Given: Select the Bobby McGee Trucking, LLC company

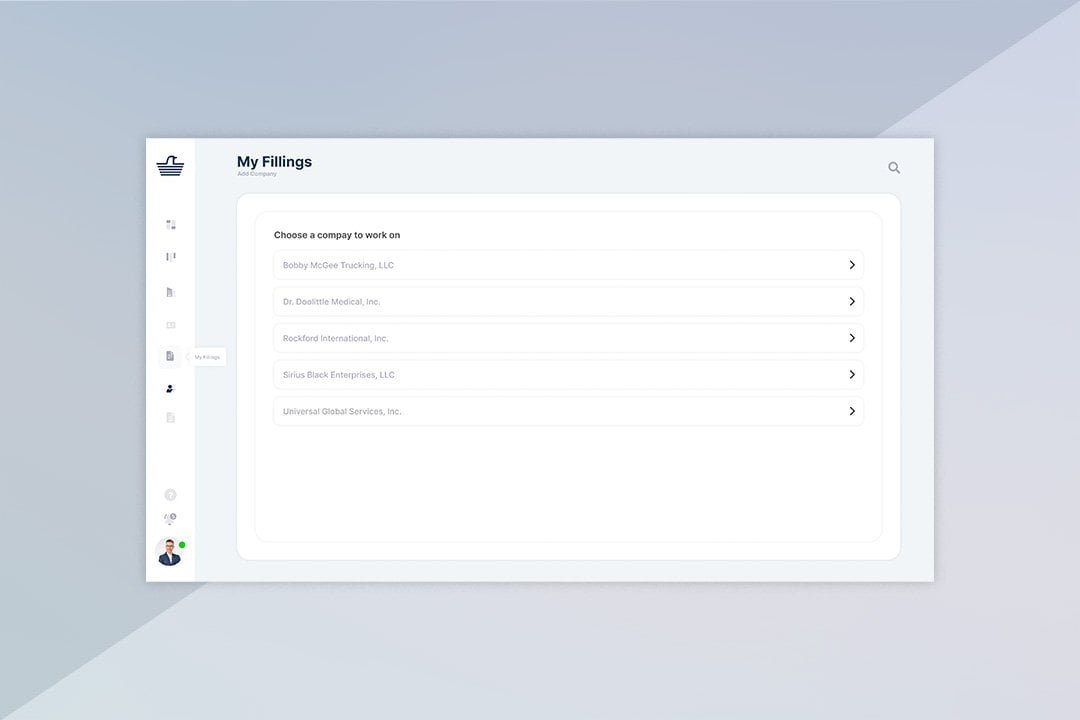Looking at the screenshot, I should (500, 265).
